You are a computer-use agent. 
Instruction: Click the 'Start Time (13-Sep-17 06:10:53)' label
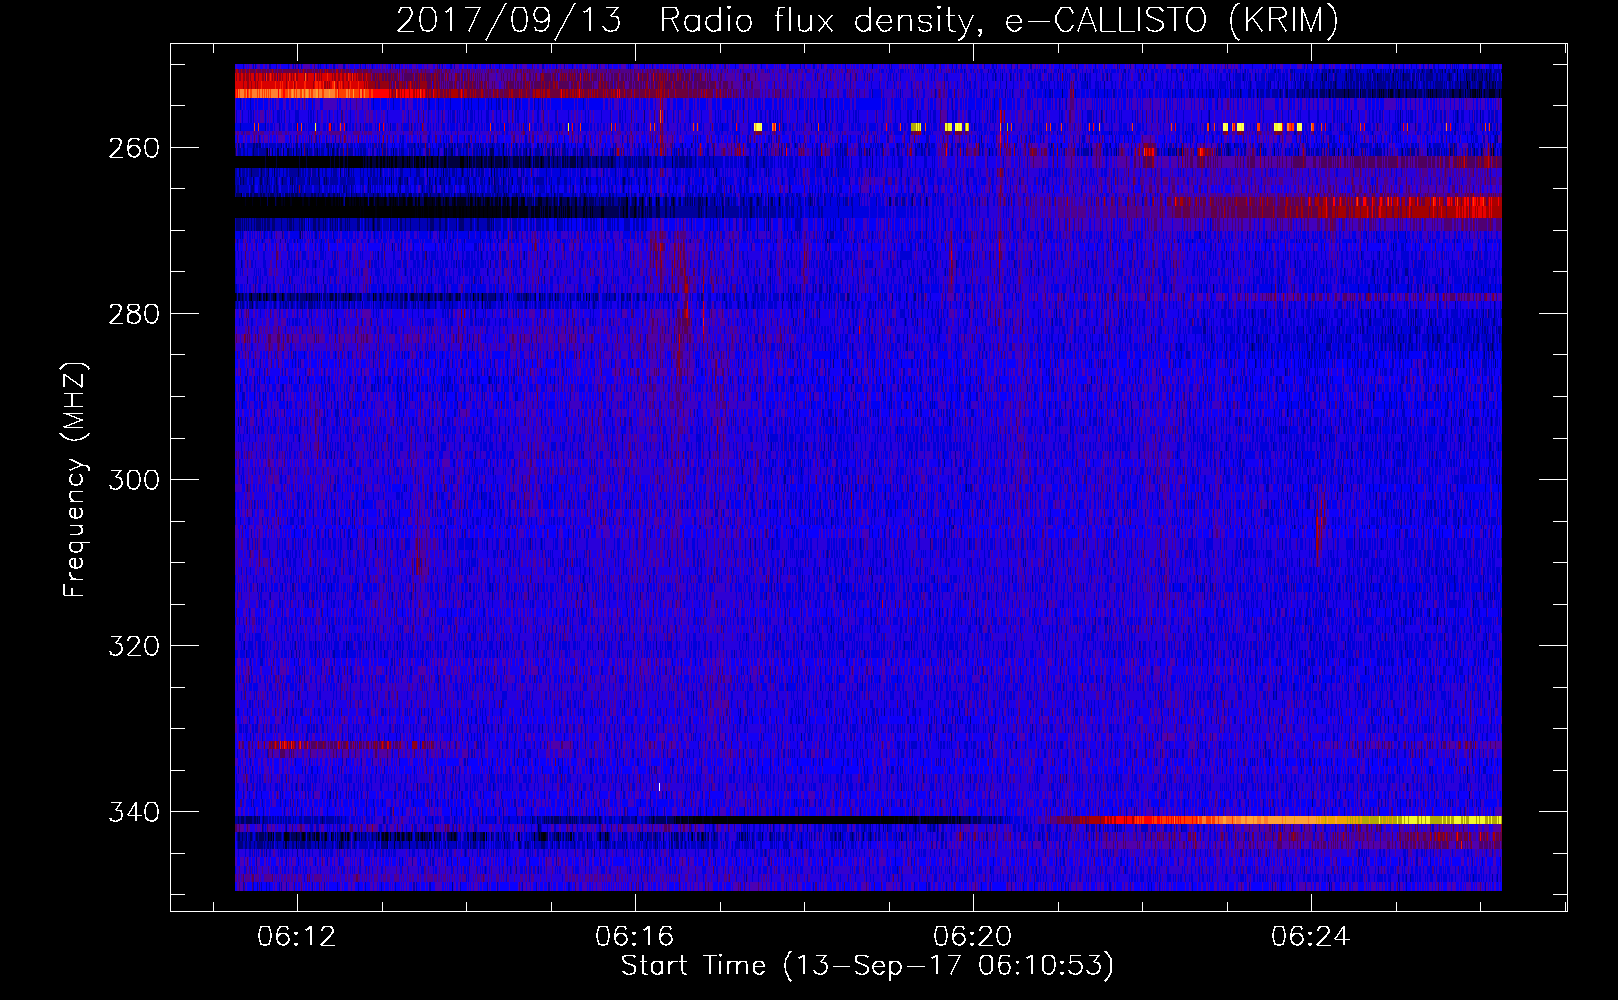tap(867, 966)
